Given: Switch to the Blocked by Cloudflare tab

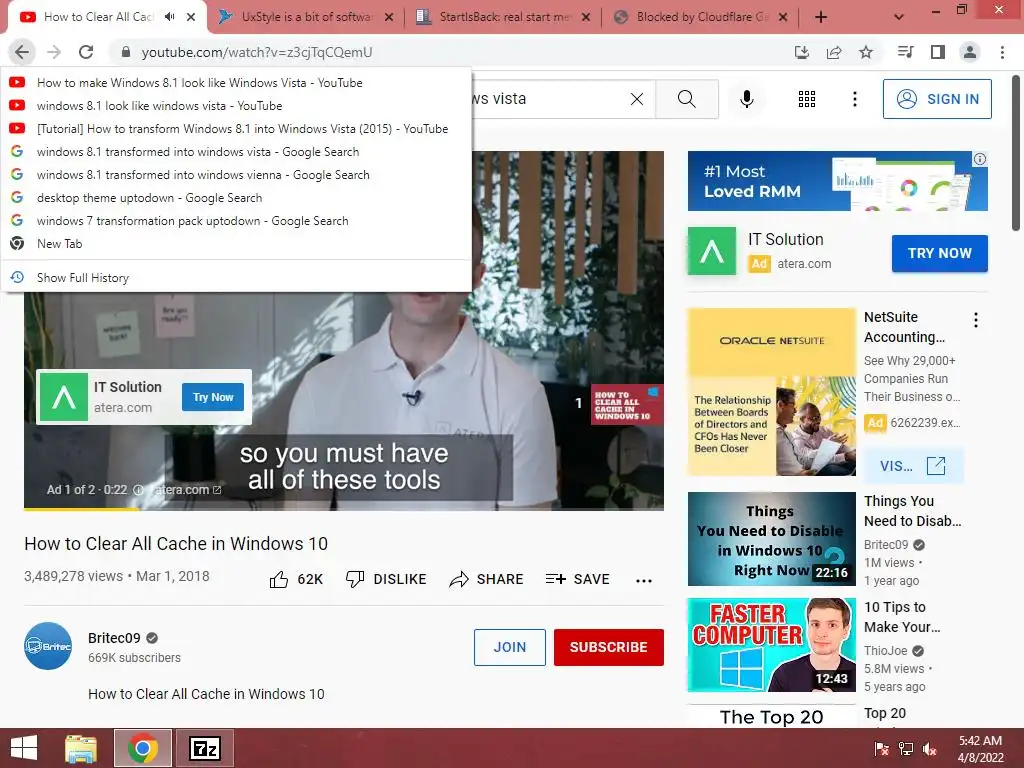Looking at the screenshot, I should [700, 17].
